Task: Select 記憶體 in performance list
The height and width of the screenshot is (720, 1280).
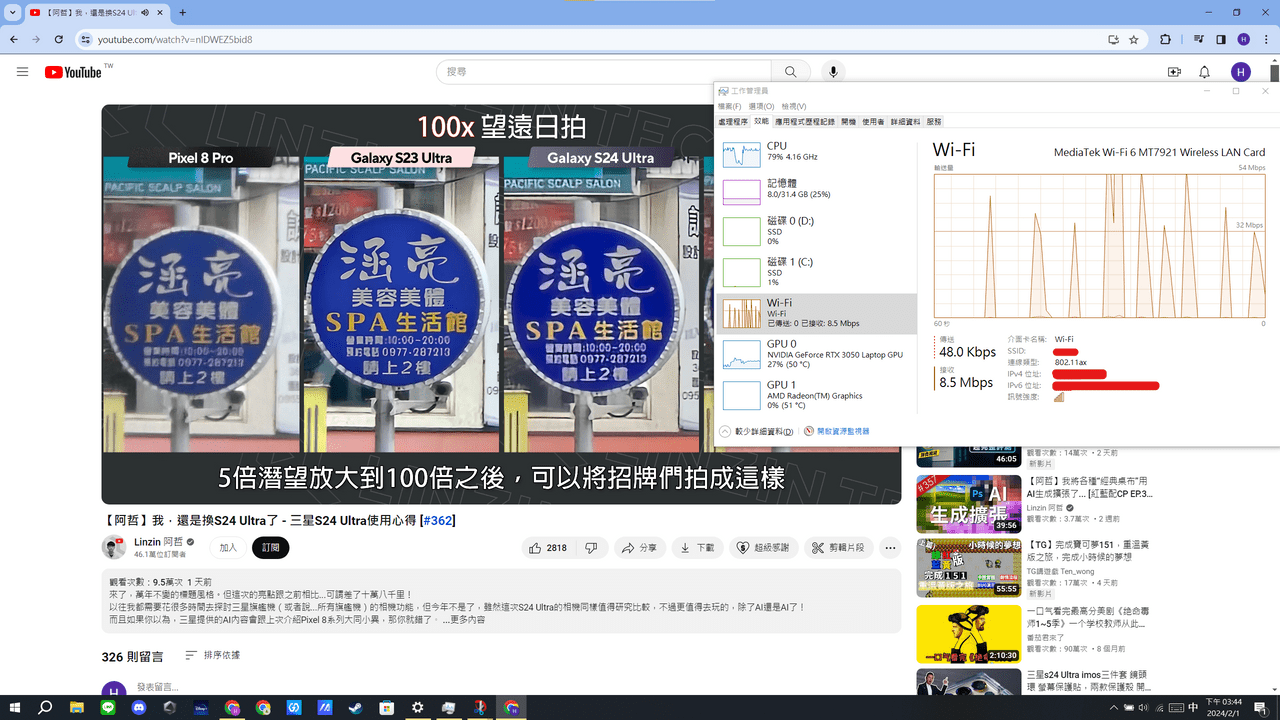Action: click(x=817, y=190)
